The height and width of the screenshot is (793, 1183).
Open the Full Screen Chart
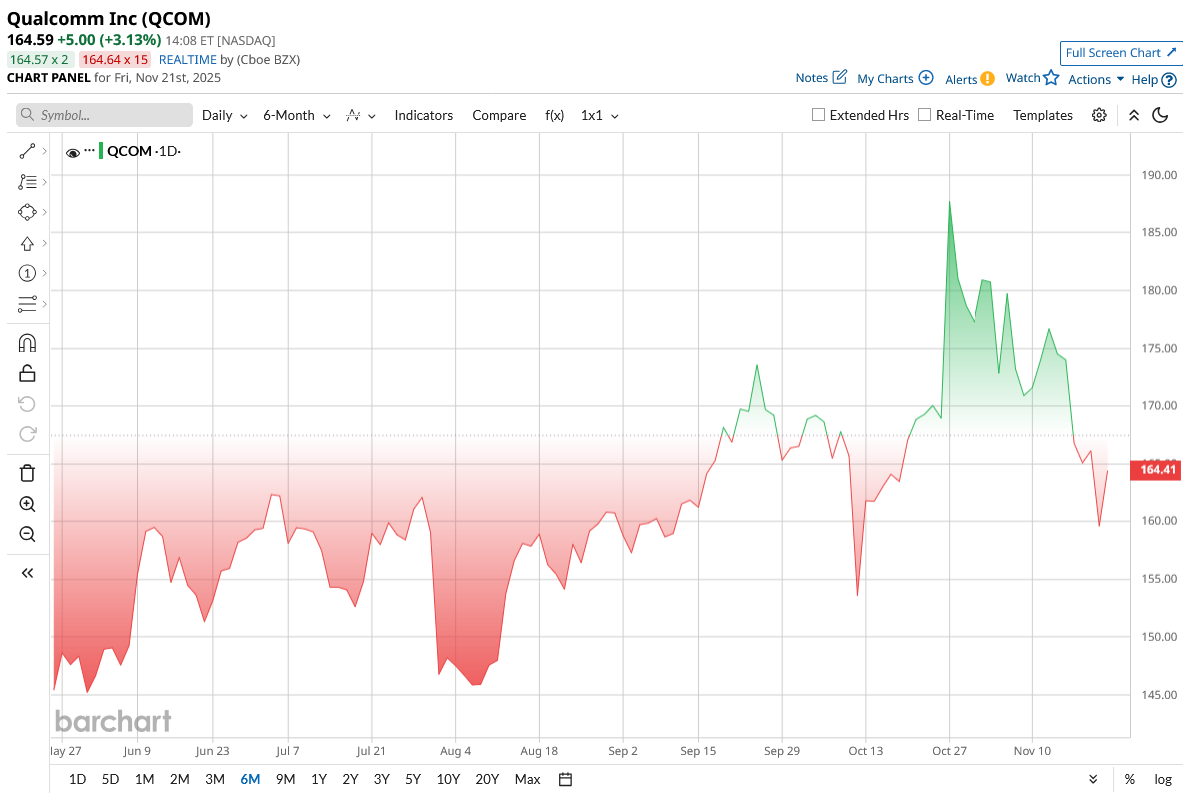(x=1119, y=53)
